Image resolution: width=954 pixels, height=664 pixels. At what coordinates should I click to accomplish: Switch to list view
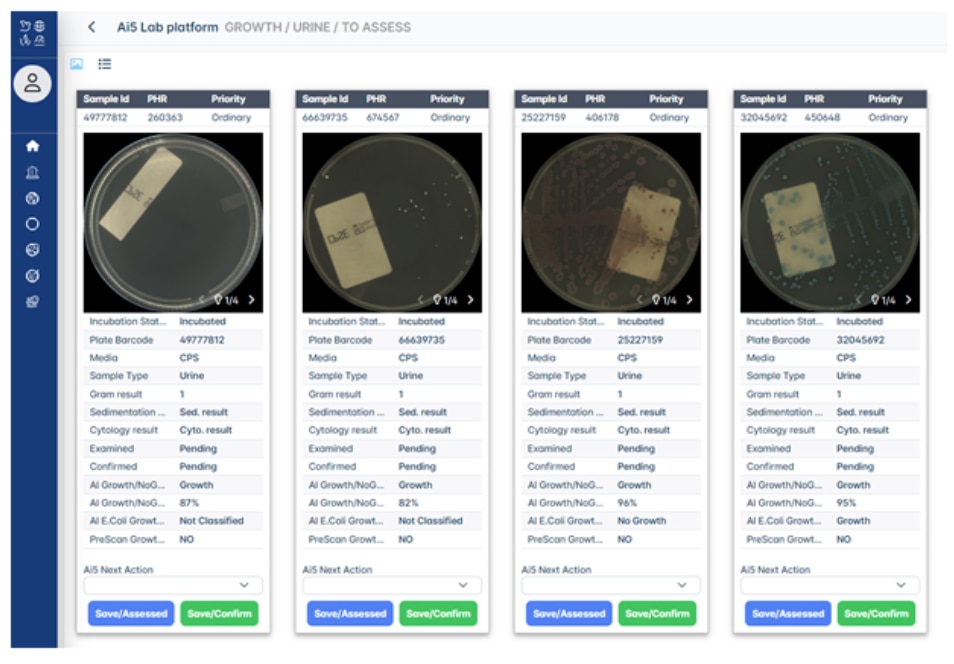tap(105, 64)
